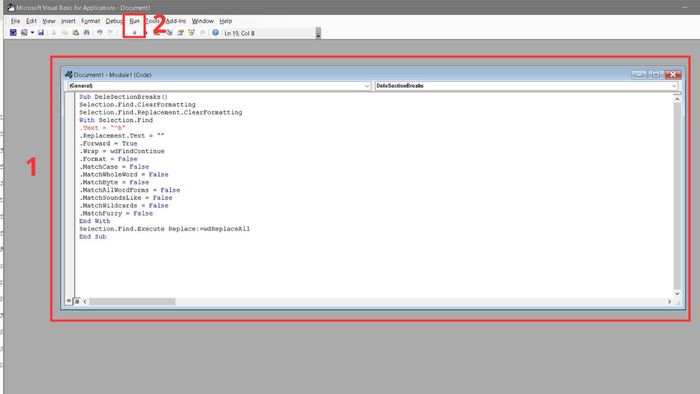The height and width of the screenshot is (394, 700).
Task: Open Visual Basic Help question icon
Action: [215, 33]
